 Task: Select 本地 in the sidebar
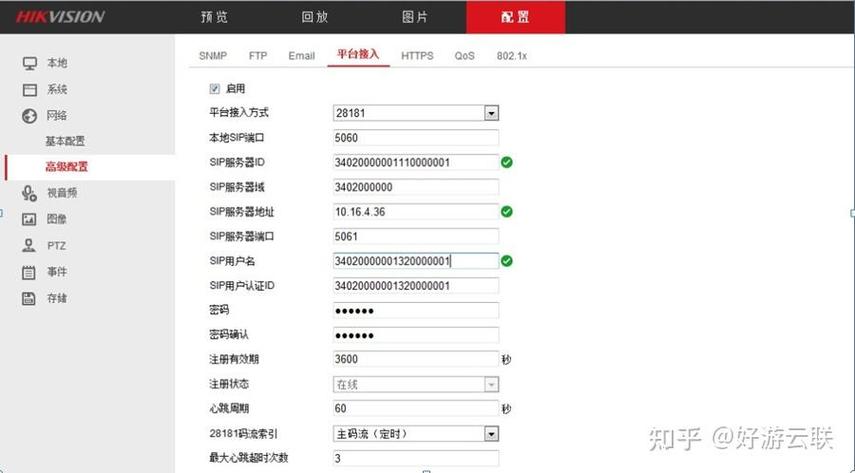pyautogui.click(x=57, y=63)
